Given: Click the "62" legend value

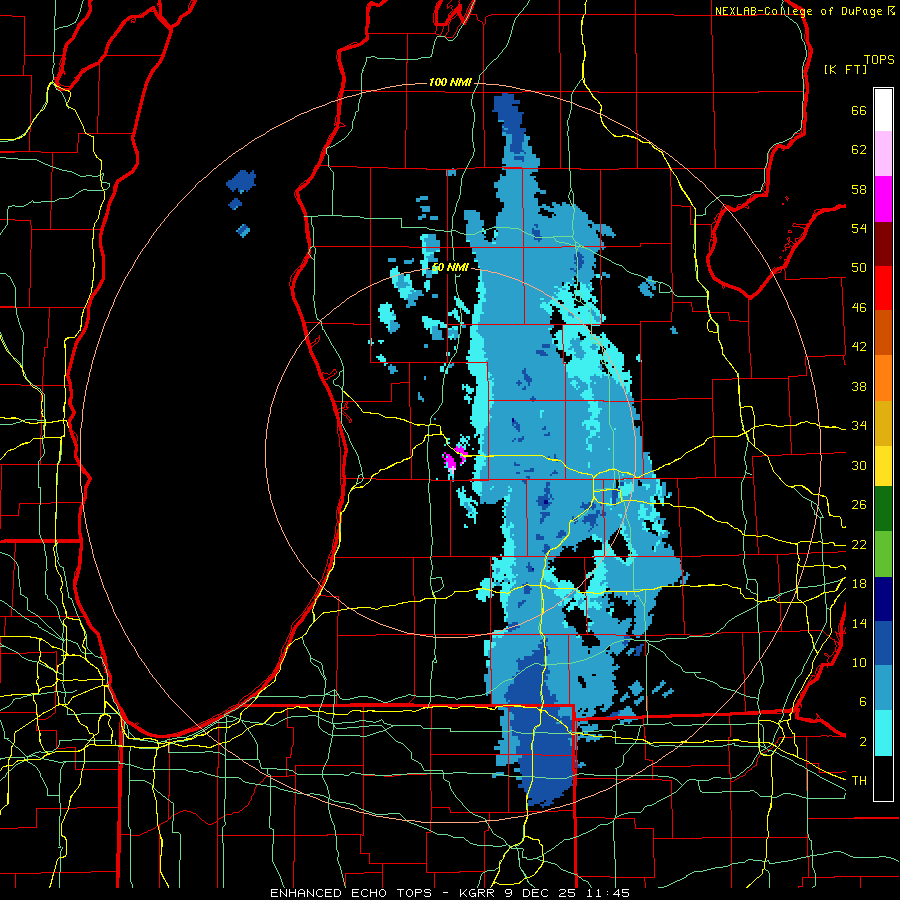Looking at the screenshot, I should (859, 150).
